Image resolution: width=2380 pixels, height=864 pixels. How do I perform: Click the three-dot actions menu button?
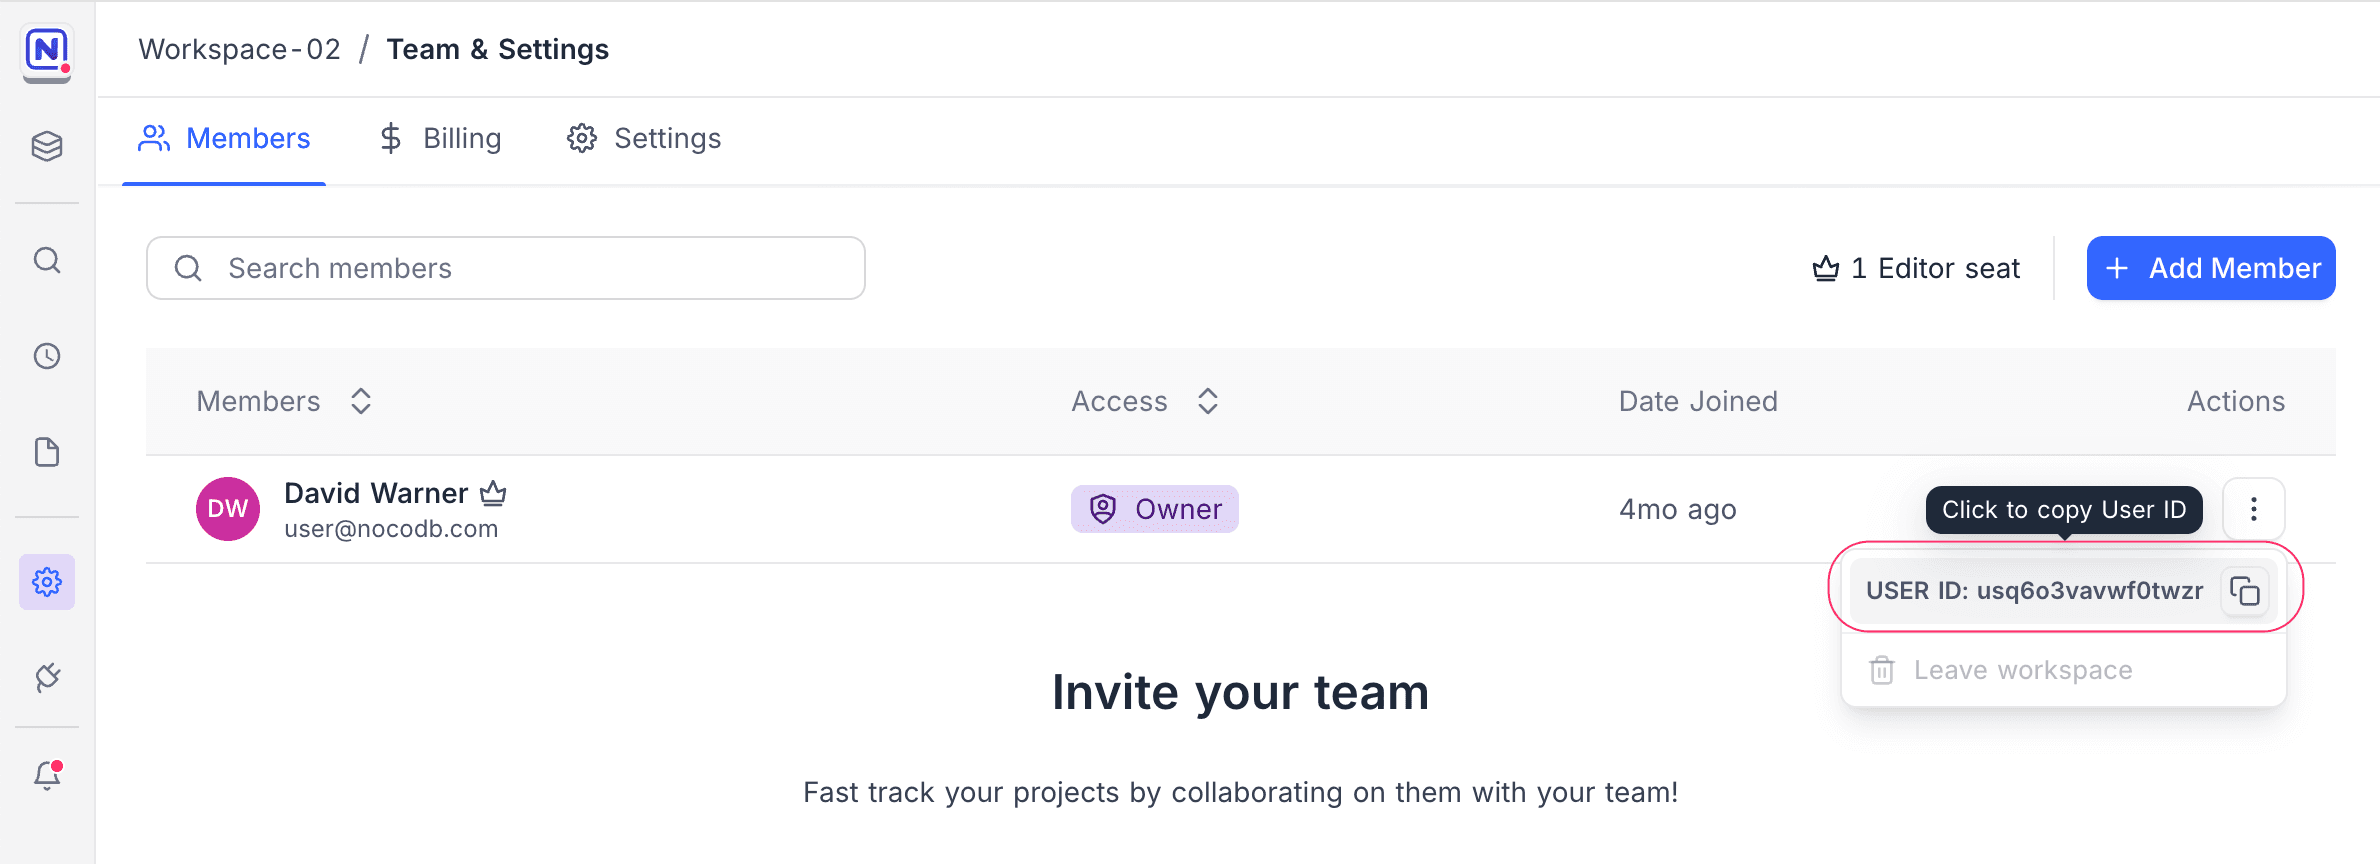[2253, 509]
